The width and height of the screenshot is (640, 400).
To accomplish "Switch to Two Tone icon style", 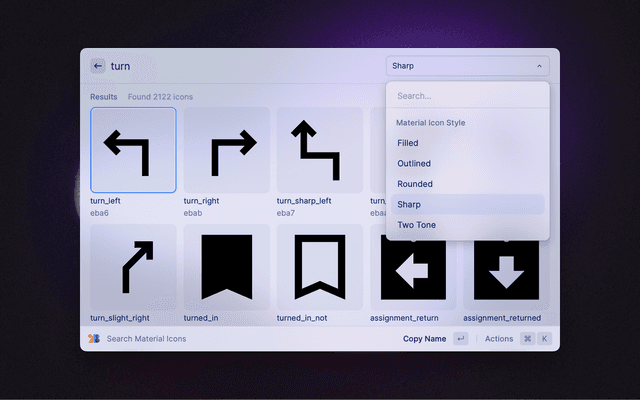I will (416, 225).
